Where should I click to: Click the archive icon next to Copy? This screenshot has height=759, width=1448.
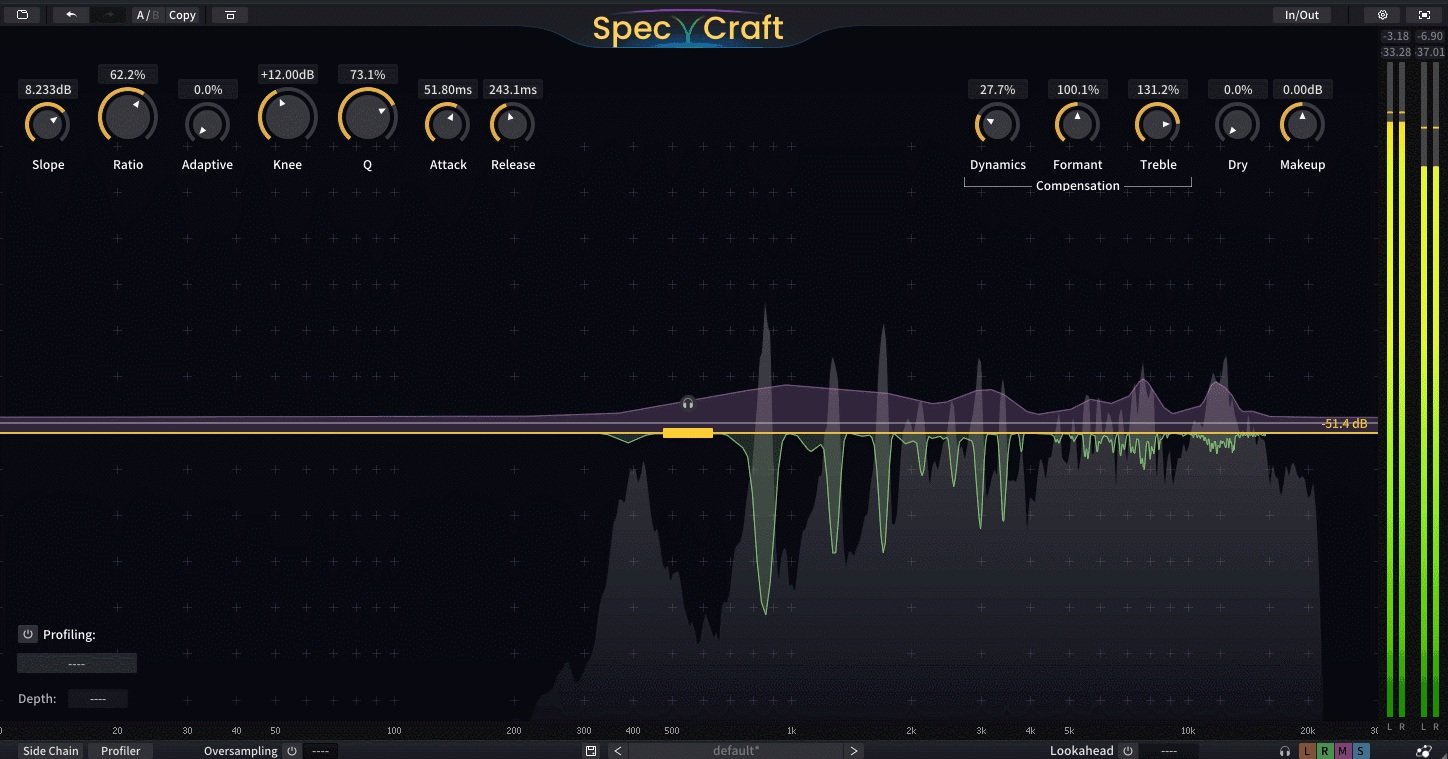(x=230, y=15)
